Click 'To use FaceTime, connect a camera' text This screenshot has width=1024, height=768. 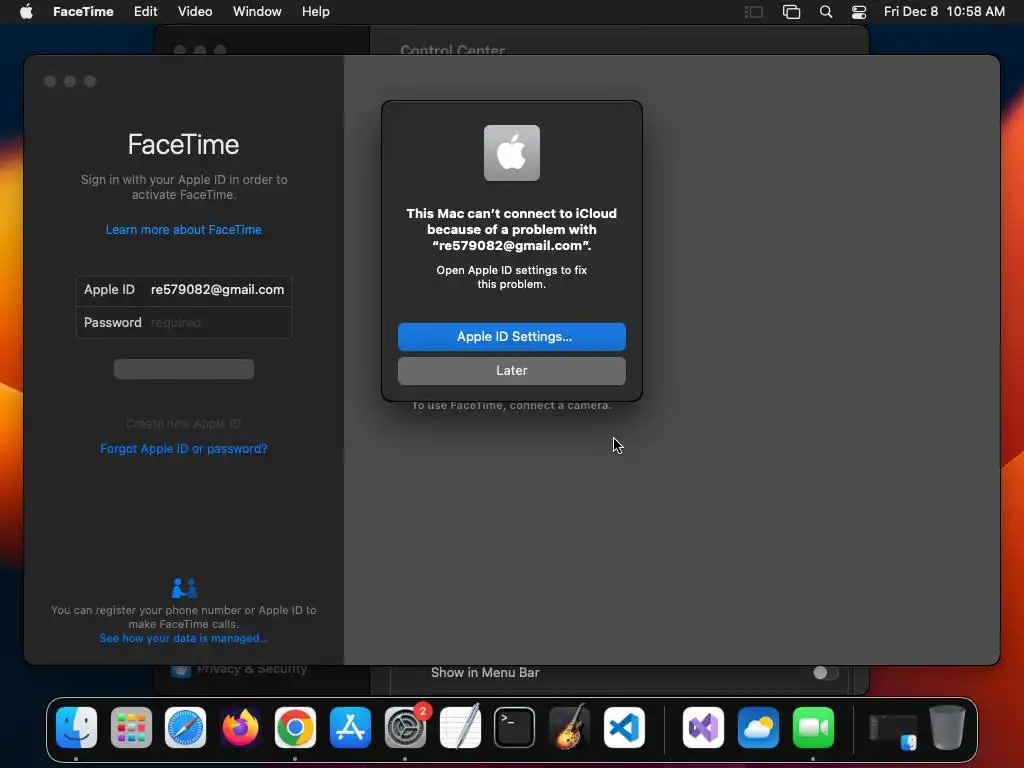click(x=511, y=405)
